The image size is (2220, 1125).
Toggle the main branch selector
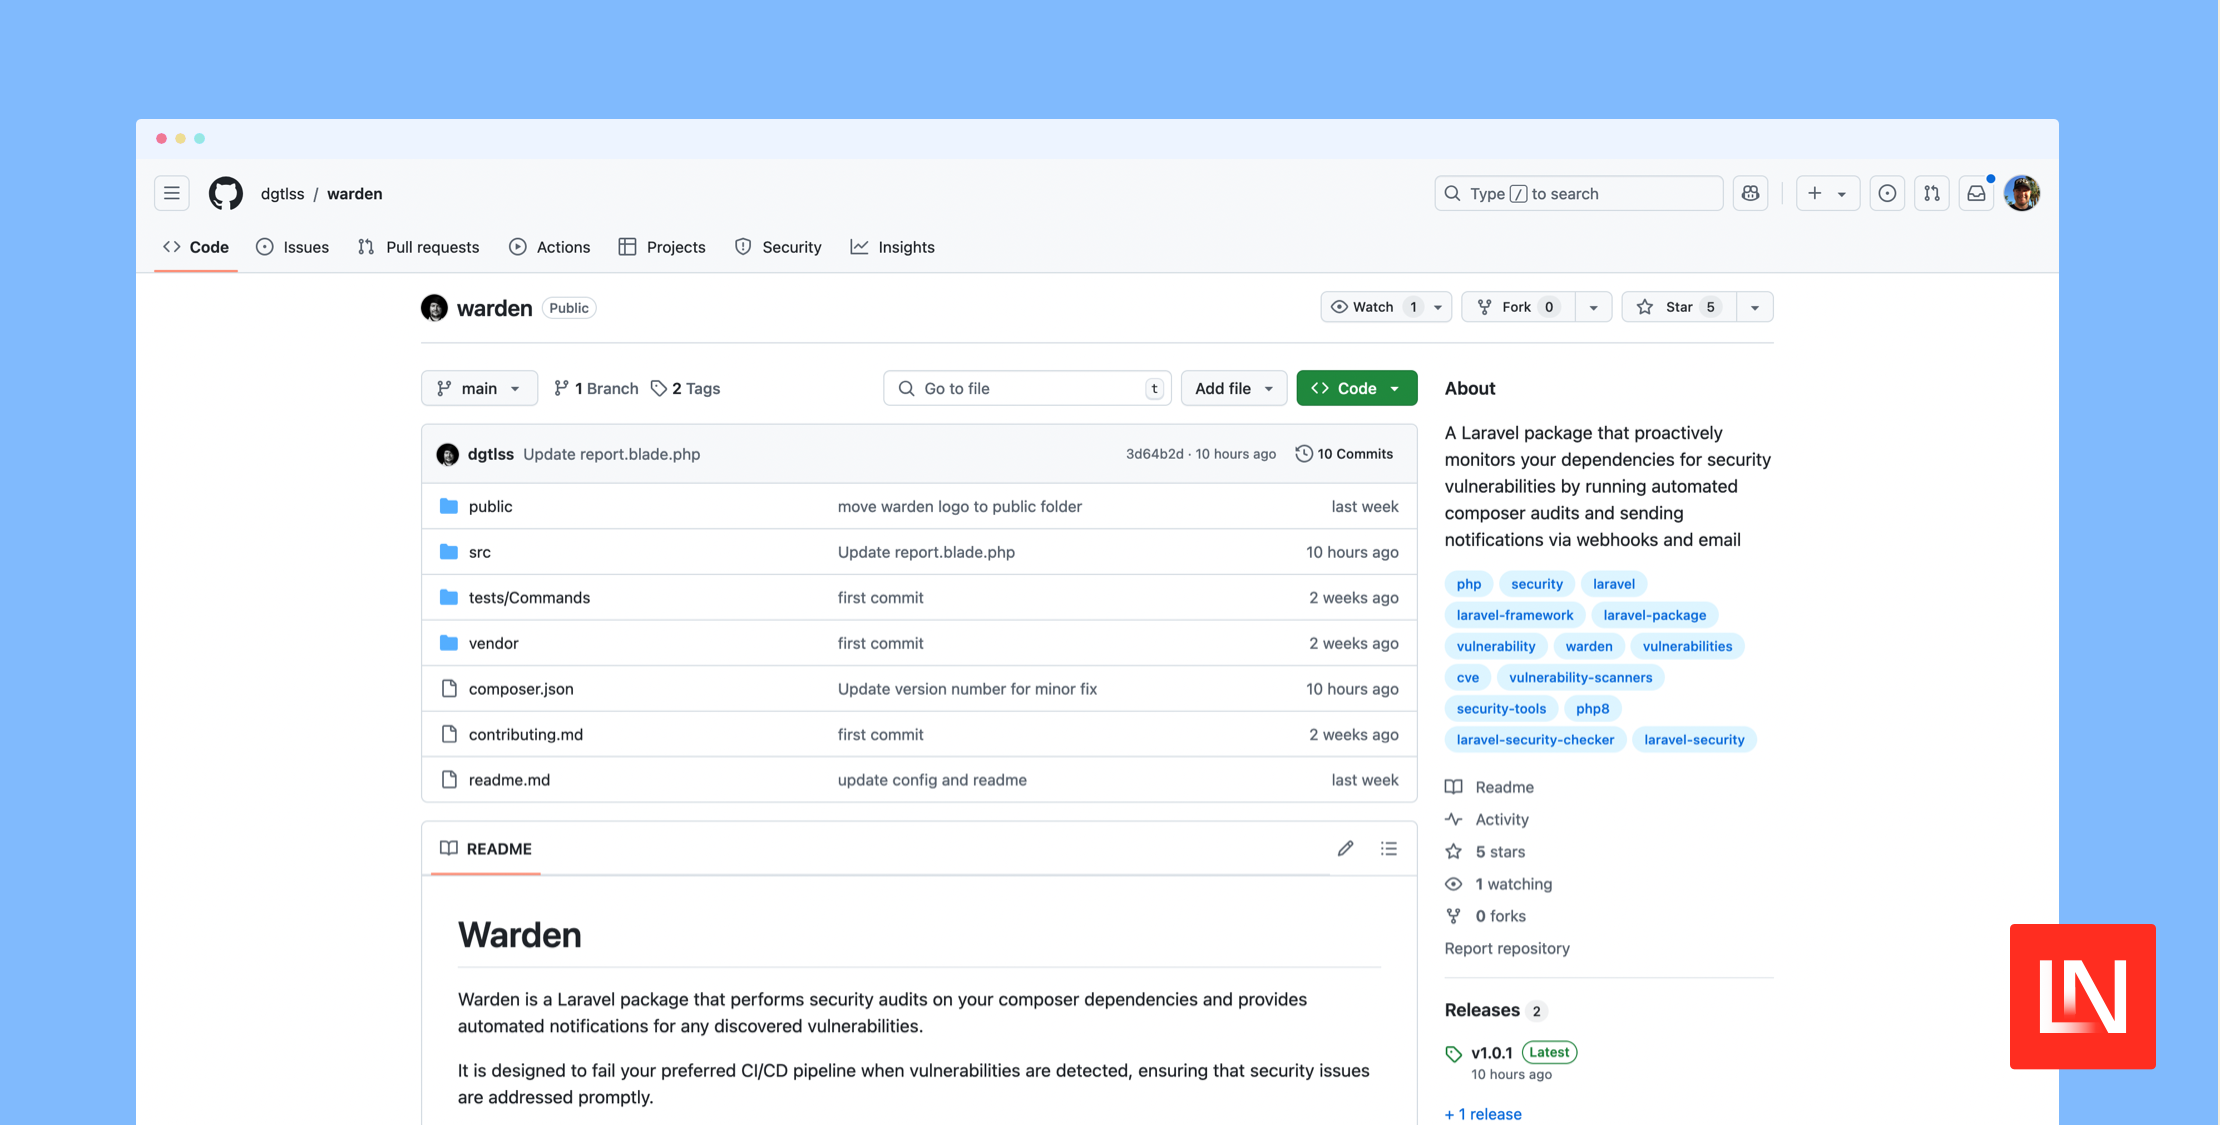point(479,387)
